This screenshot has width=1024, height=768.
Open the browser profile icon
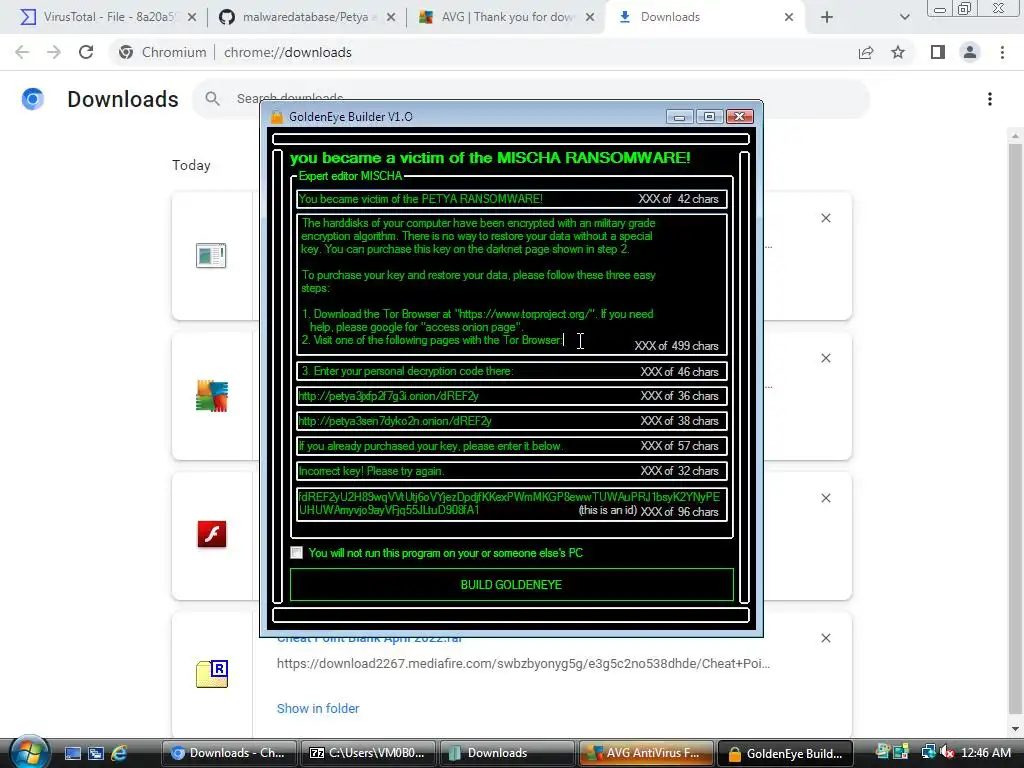[x=970, y=52]
